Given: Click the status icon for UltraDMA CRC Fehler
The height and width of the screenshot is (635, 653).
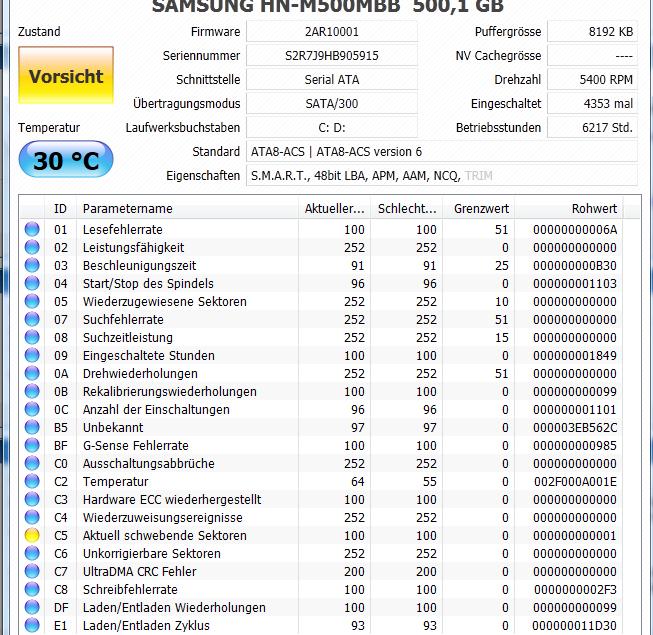Looking at the screenshot, I should click(x=32, y=571).
